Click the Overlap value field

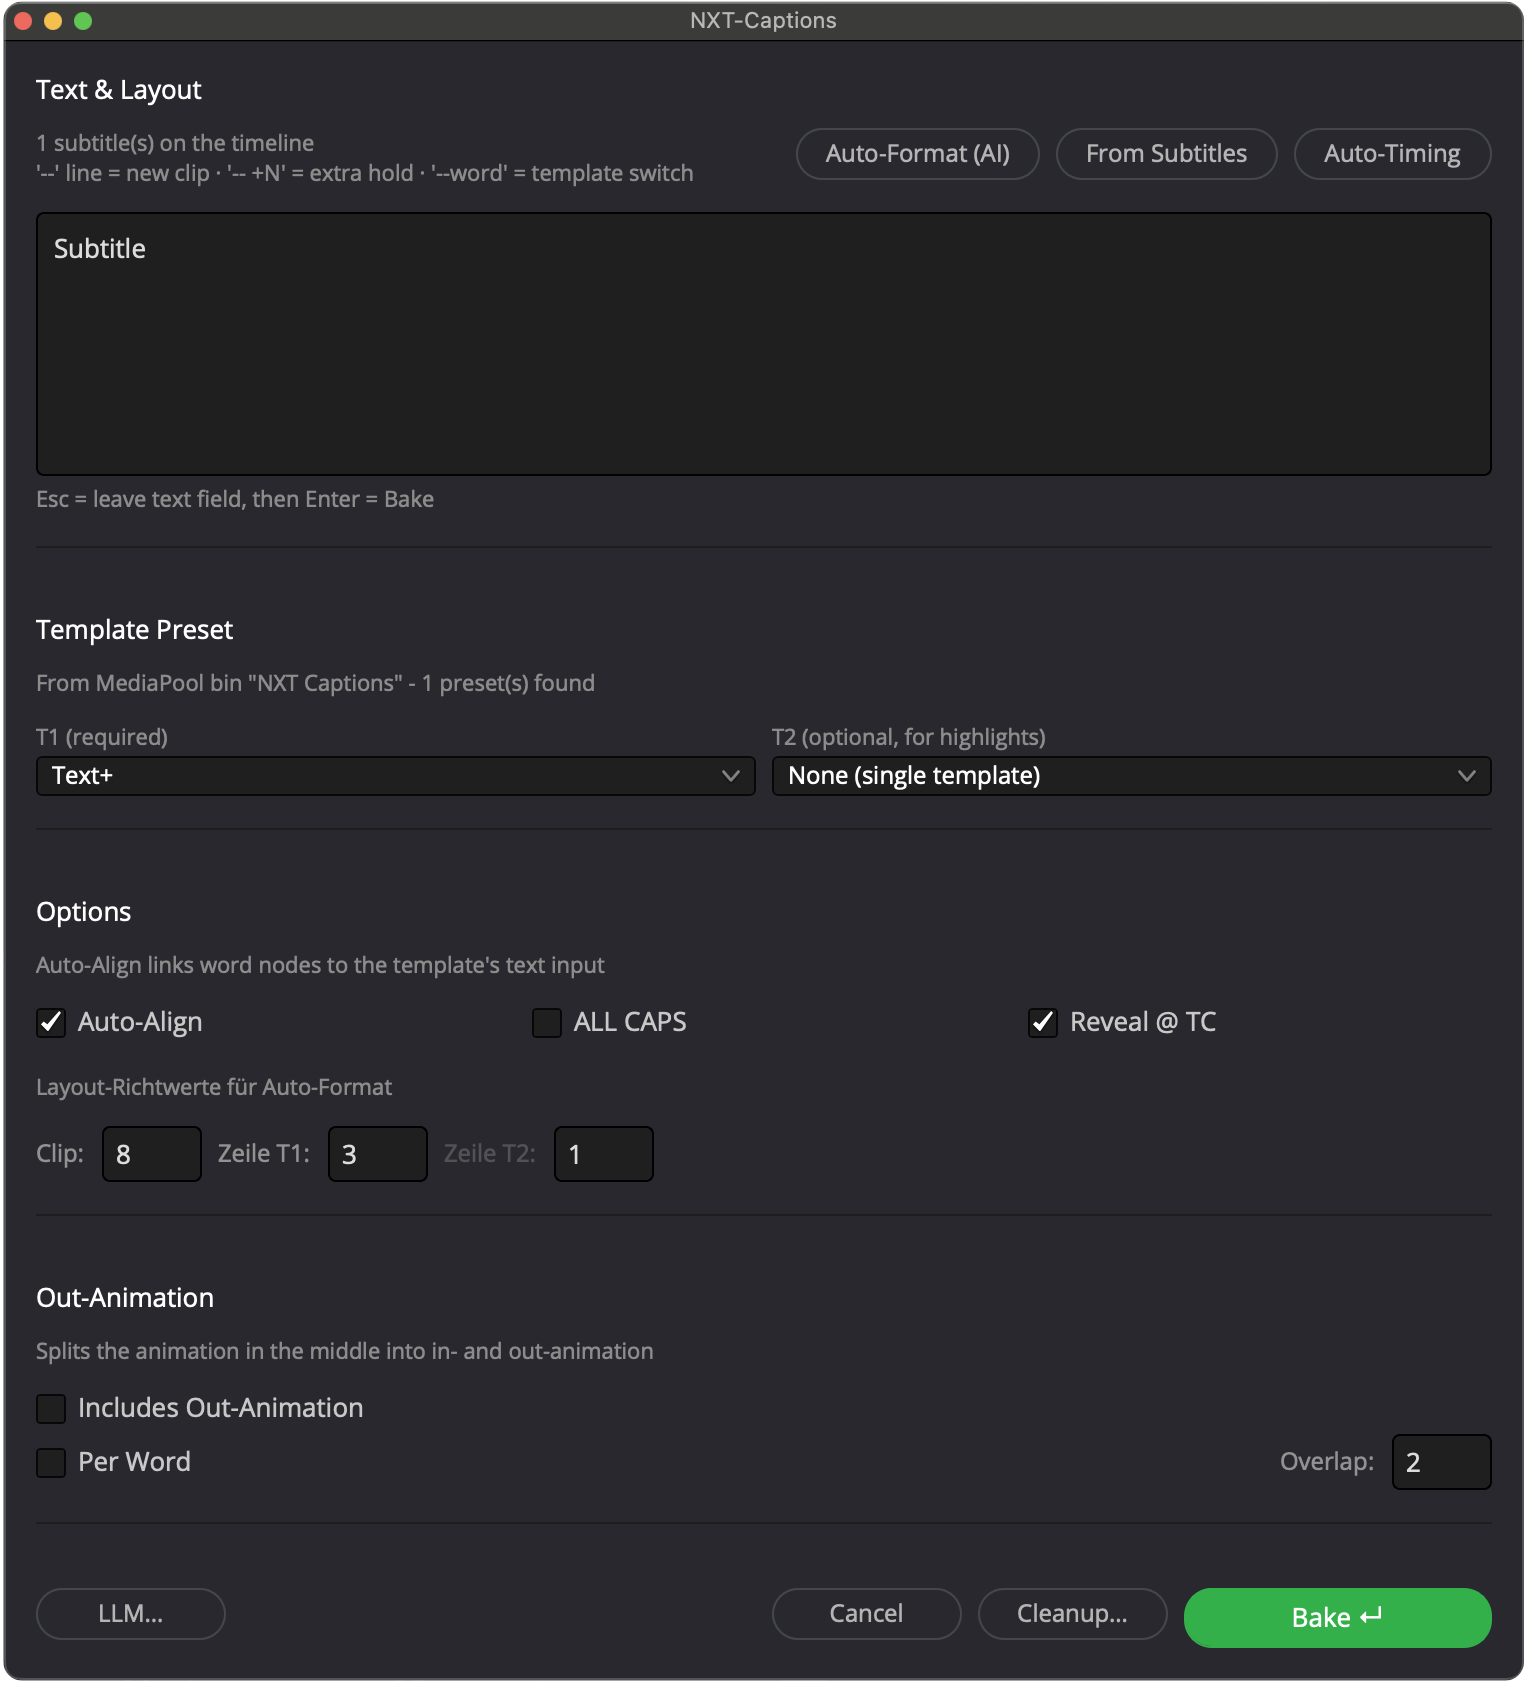(1440, 1462)
